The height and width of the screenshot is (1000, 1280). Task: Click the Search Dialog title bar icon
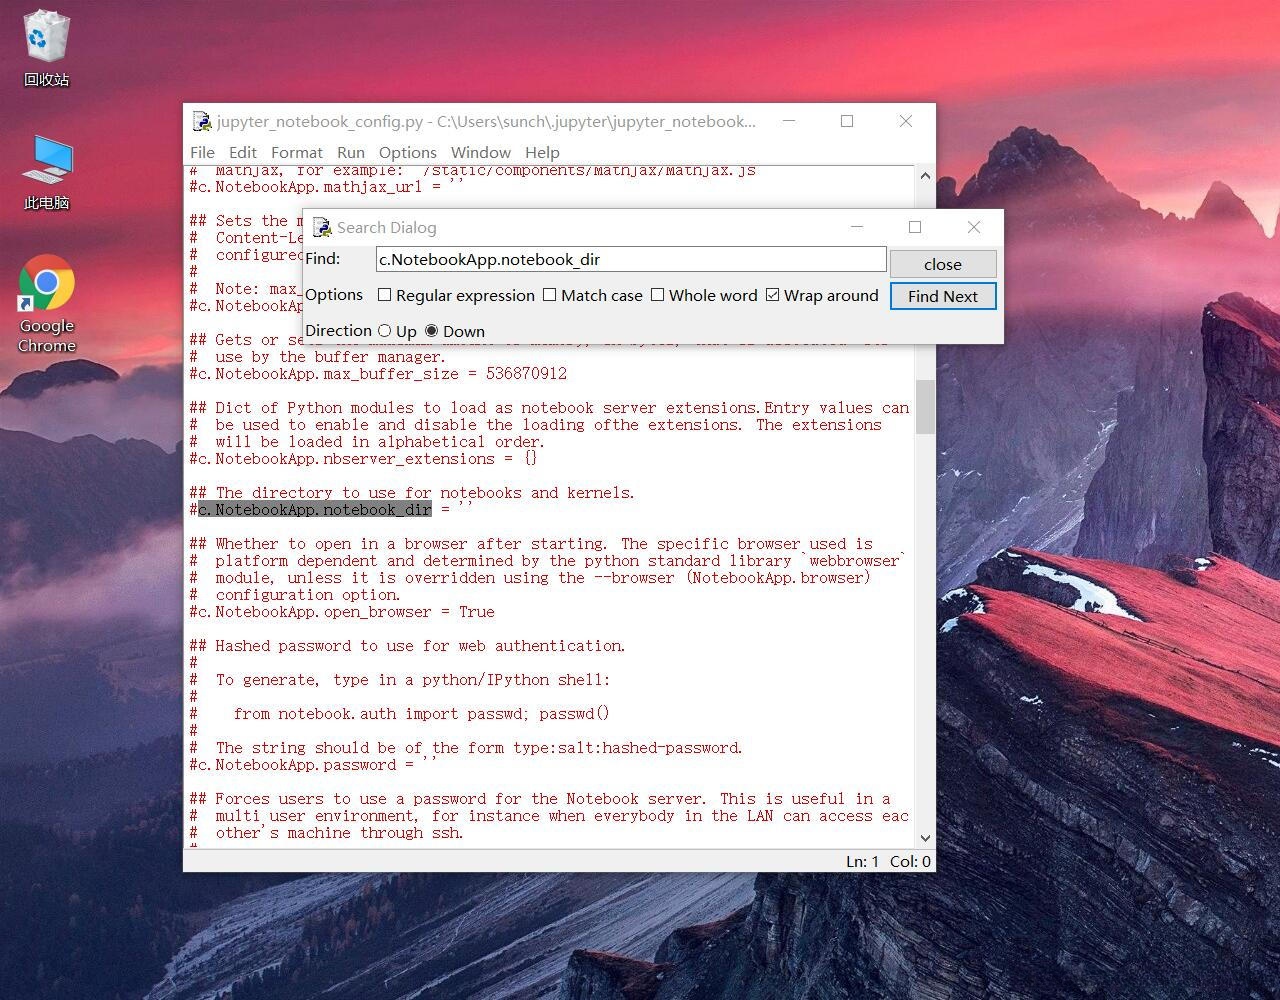[322, 228]
